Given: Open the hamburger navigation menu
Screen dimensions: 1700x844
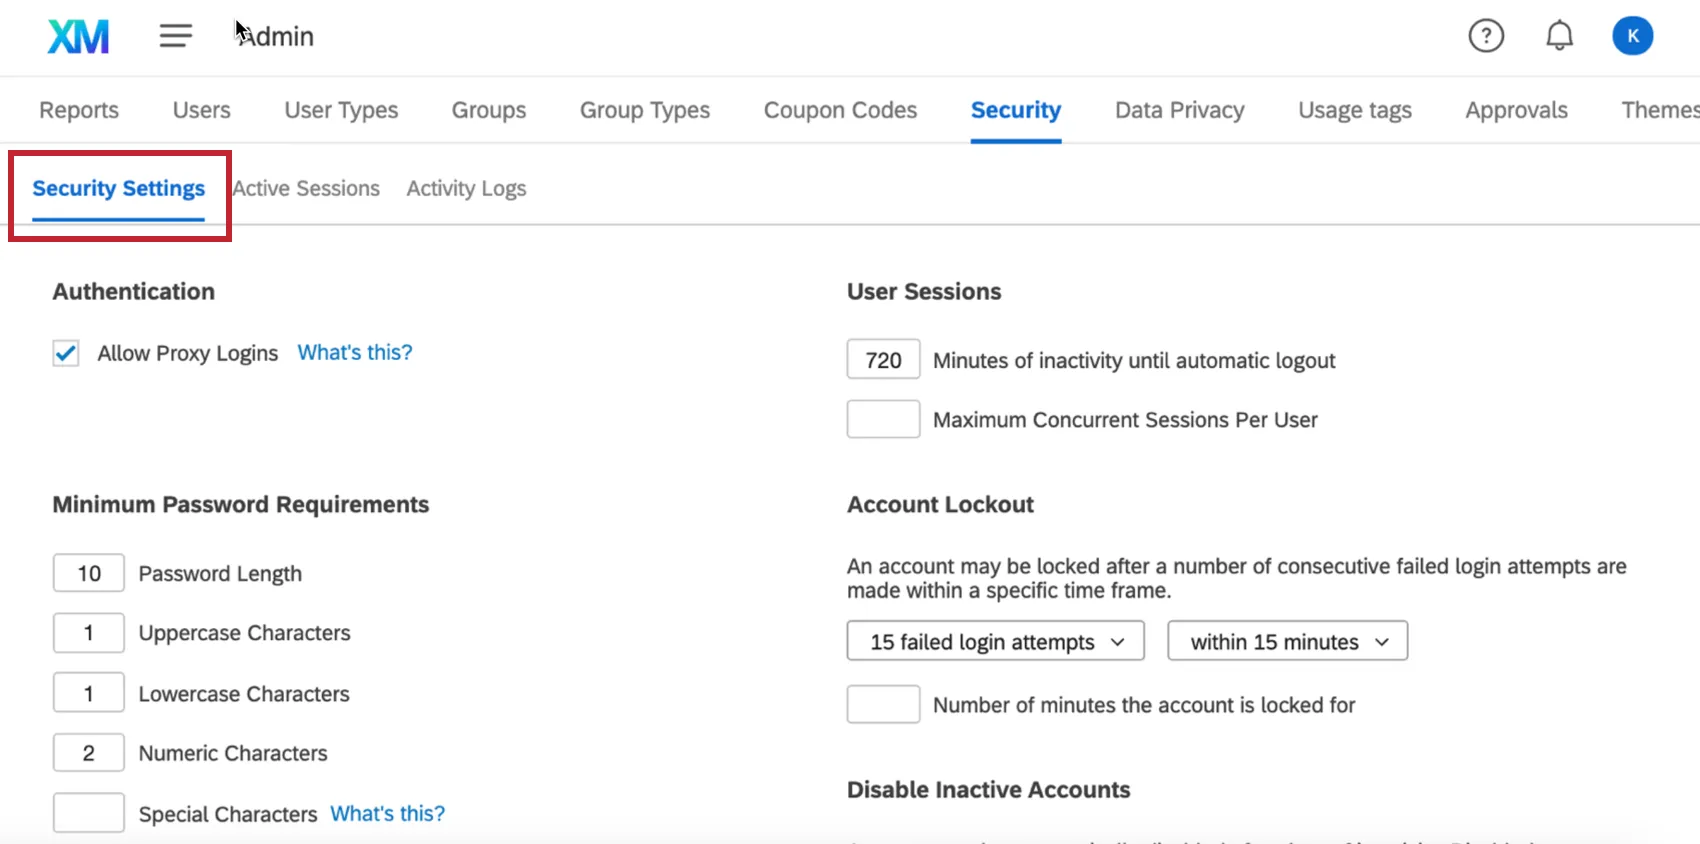Looking at the screenshot, I should click(x=175, y=37).
